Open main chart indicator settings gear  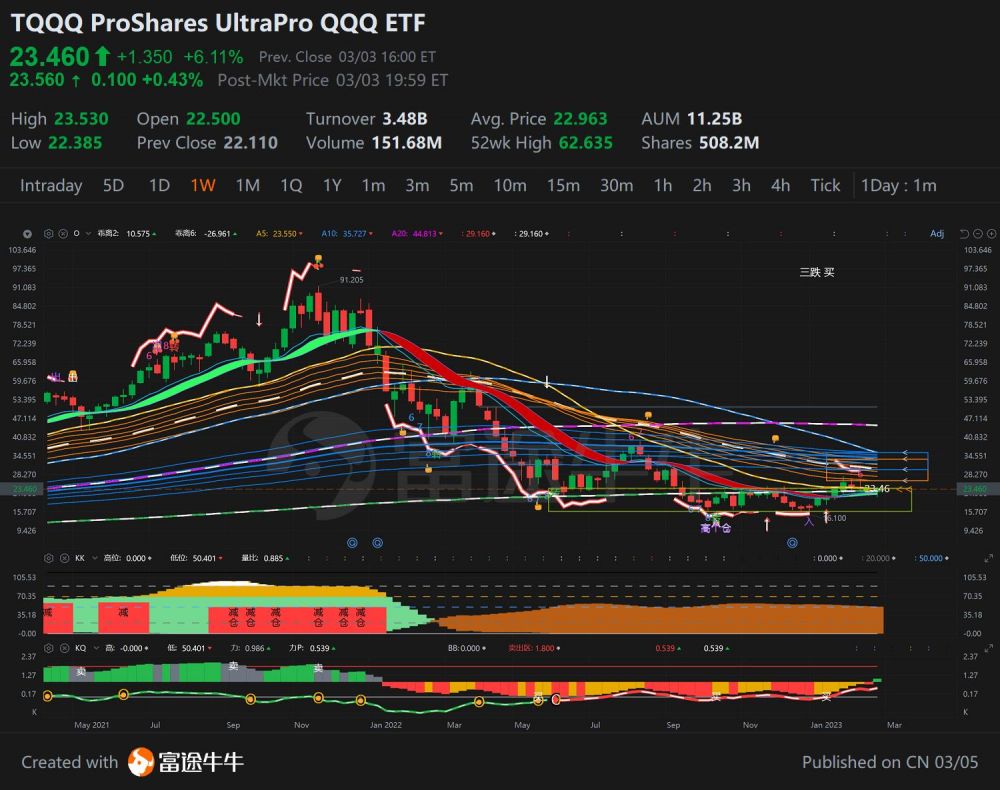pyautogui.click(x=48, y=234)
